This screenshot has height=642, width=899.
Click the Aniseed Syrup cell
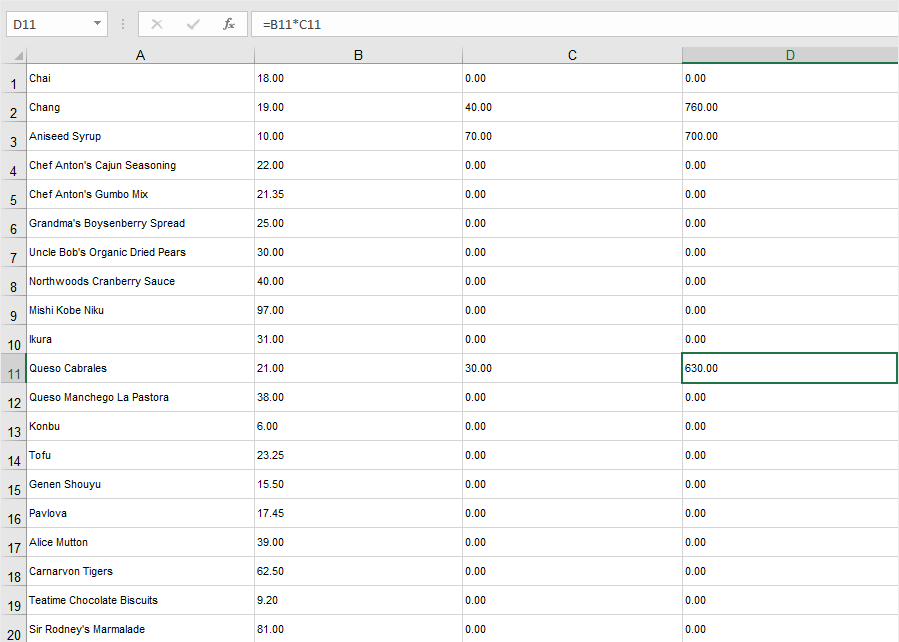[x=140, y=136]
